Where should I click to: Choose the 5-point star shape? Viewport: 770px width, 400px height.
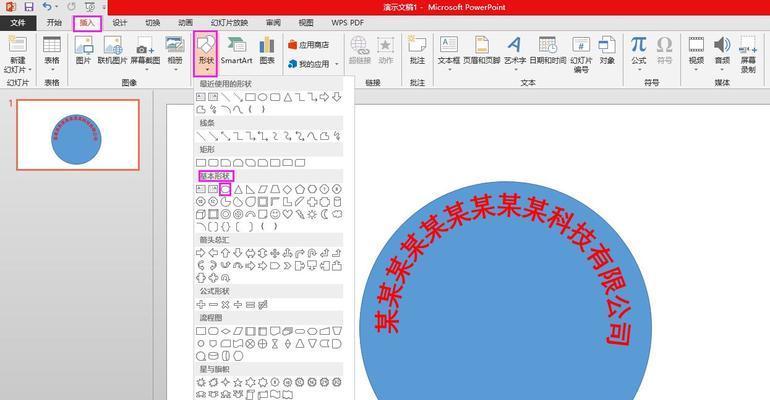(x=238, y=382)
